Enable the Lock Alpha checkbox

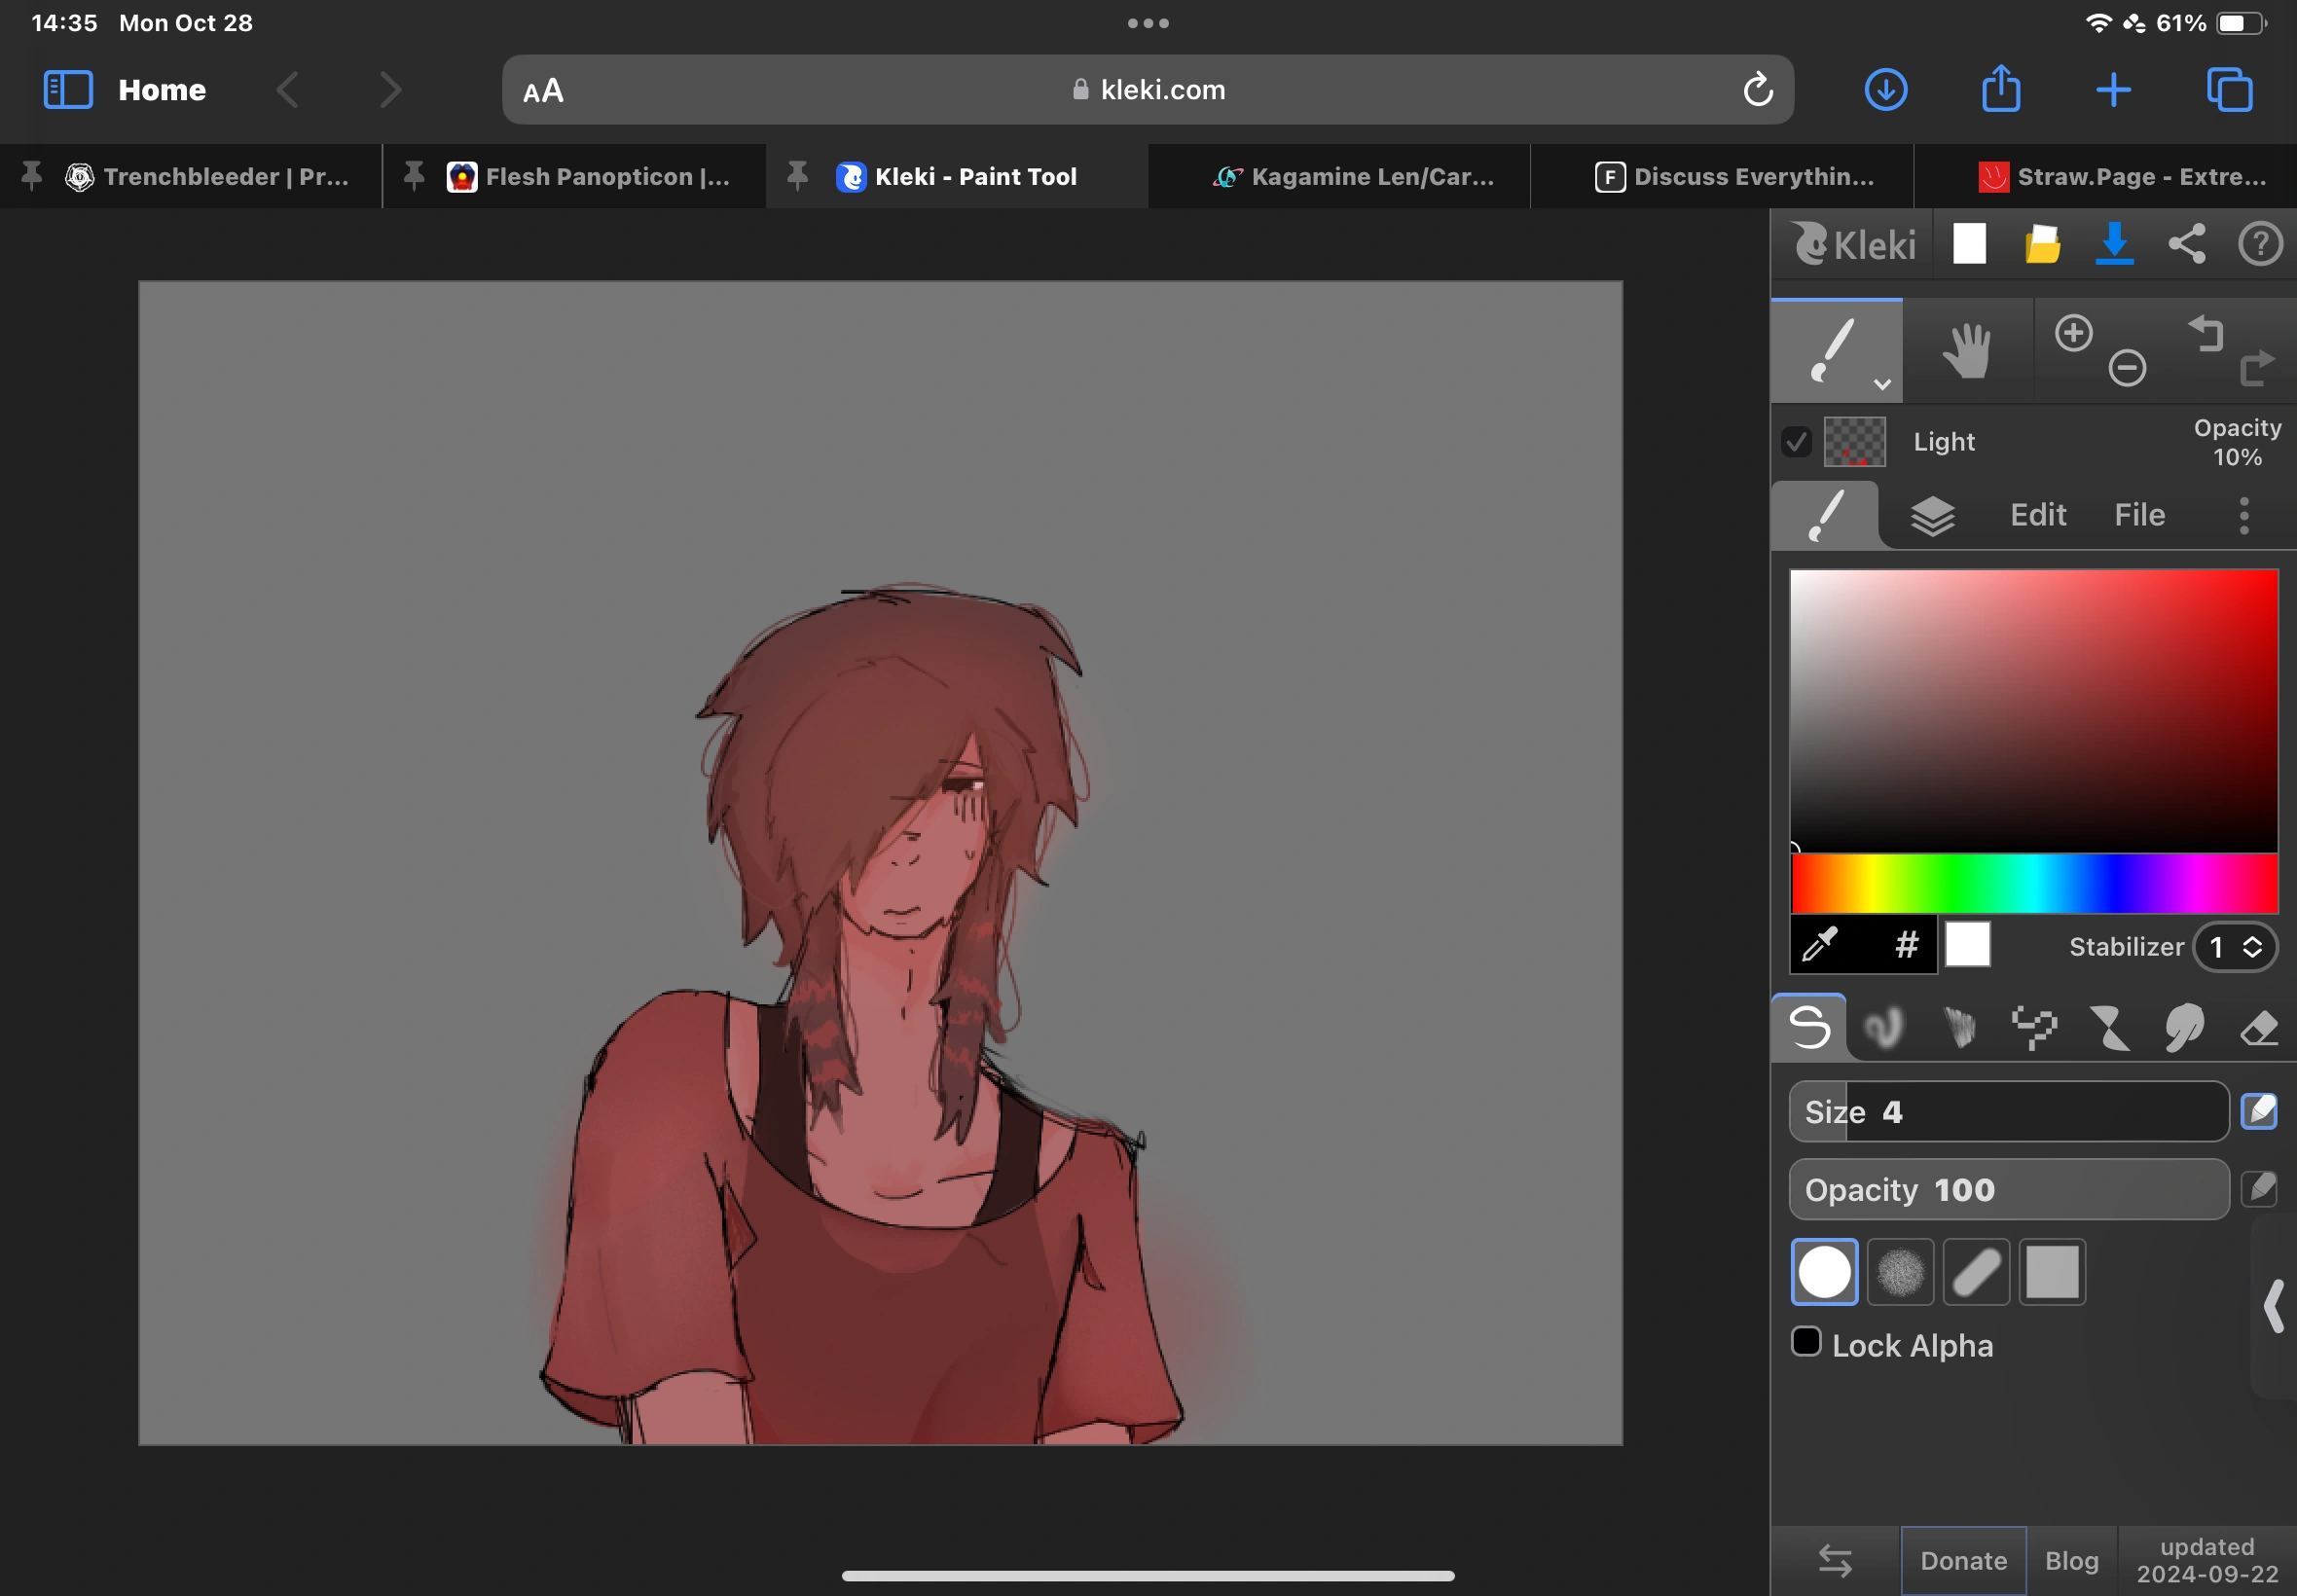pyautogui.click(x=1806, y=1341)
